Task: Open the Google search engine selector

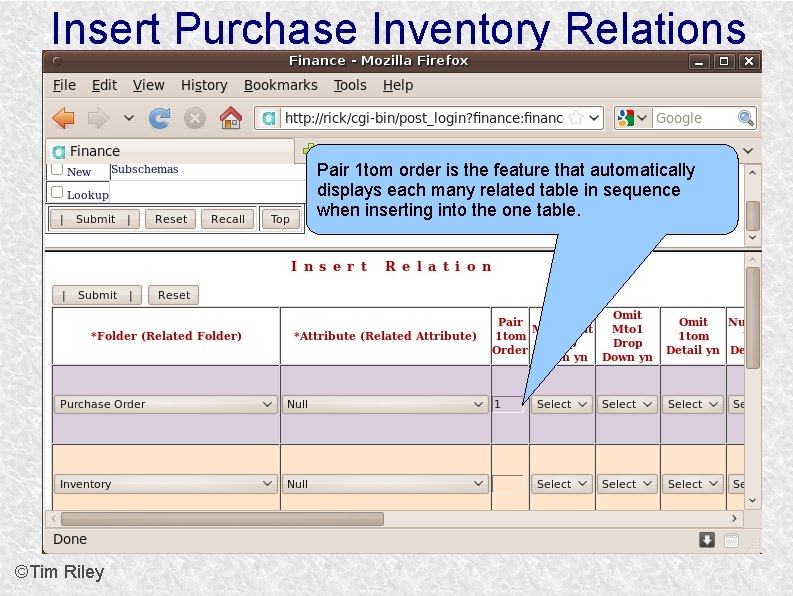Action: (x=632, y=118)
